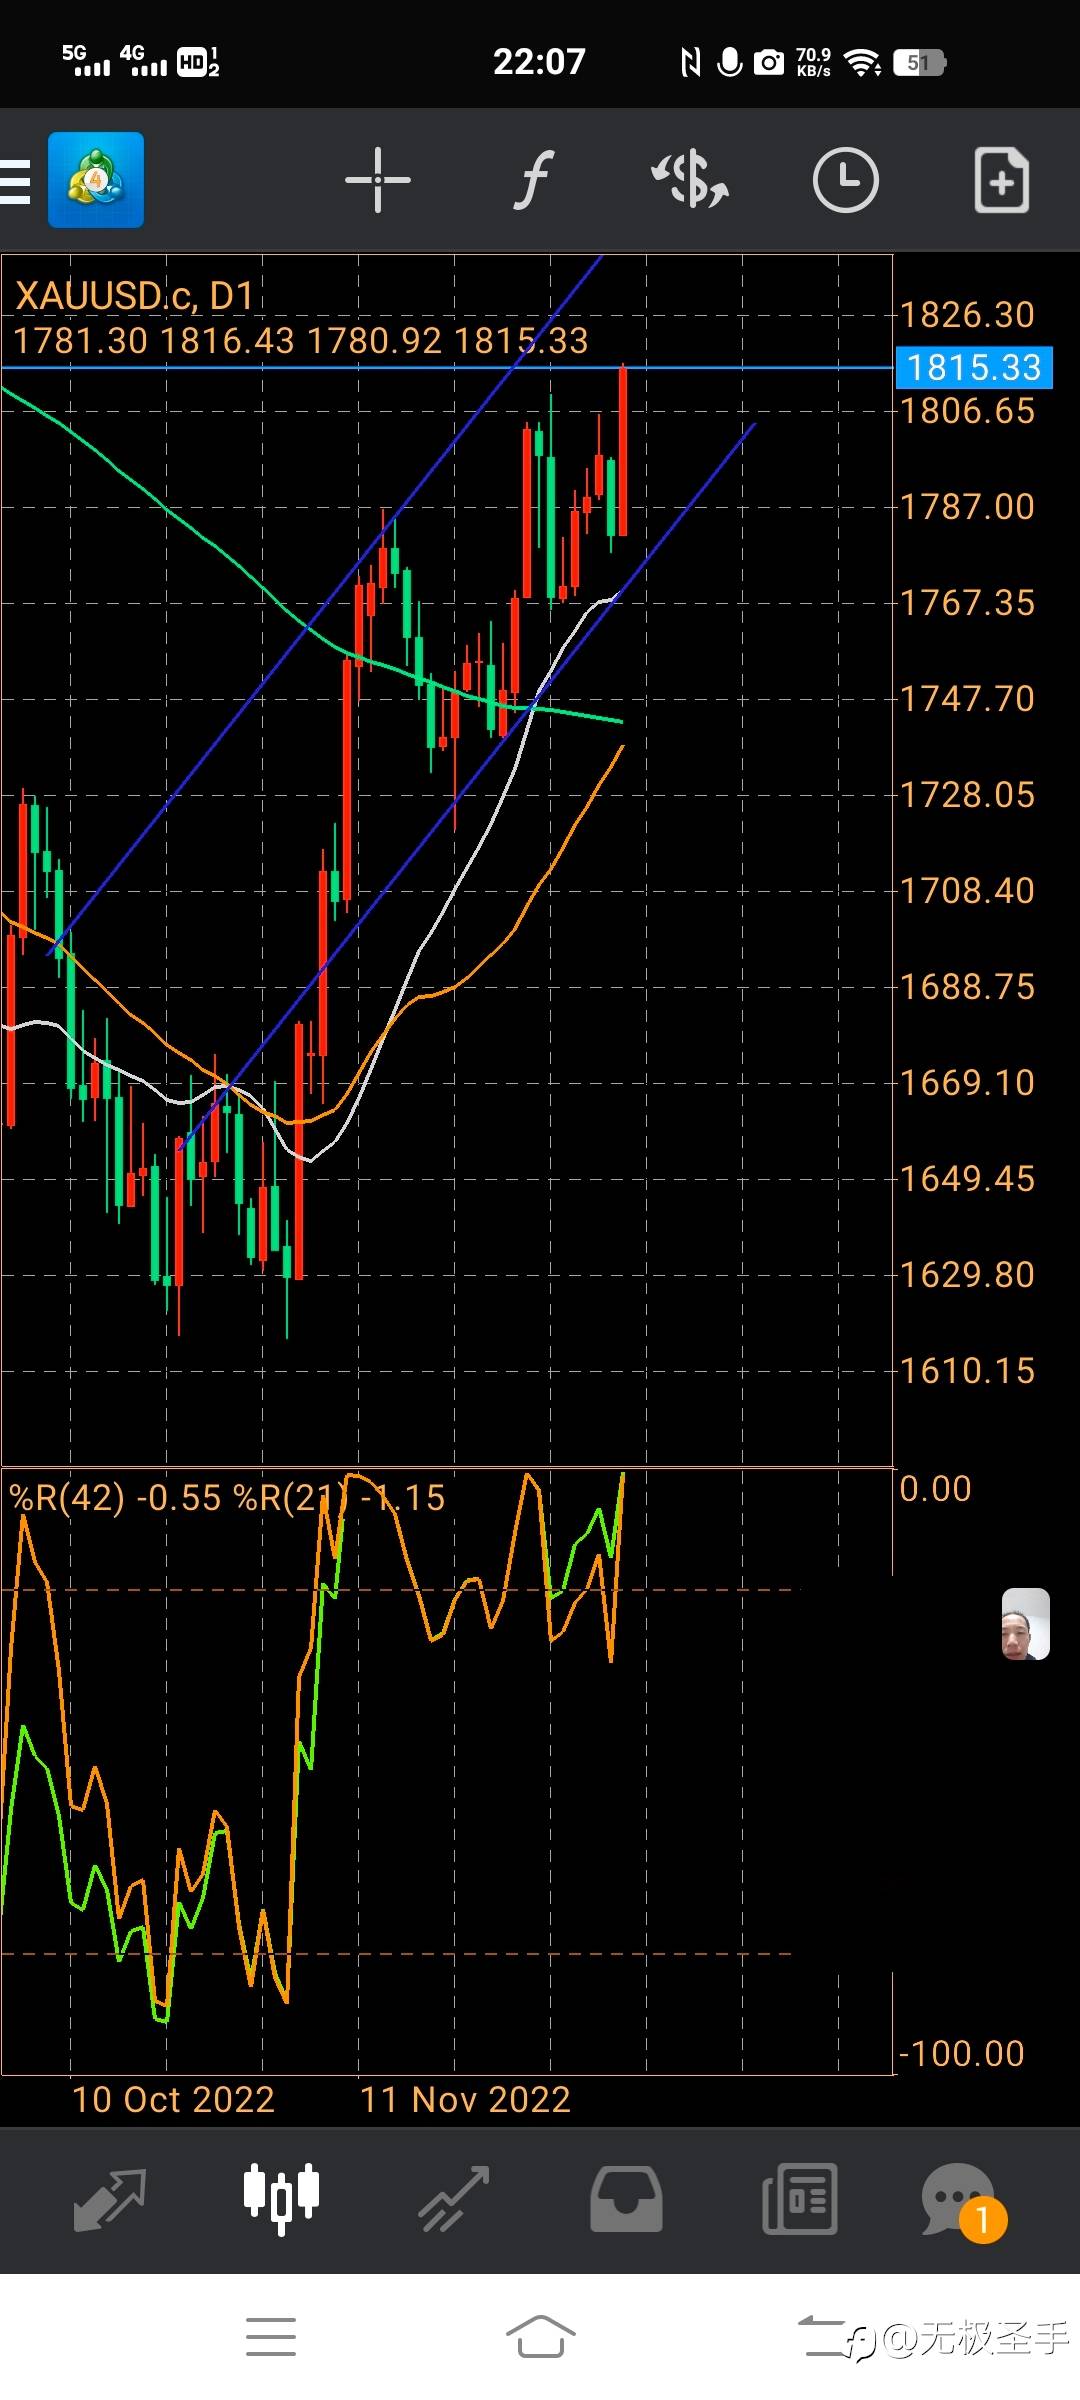Screen dimensions: 1080x2400
Task: Tap the 1708.40 price scale value
Action: 968,891
